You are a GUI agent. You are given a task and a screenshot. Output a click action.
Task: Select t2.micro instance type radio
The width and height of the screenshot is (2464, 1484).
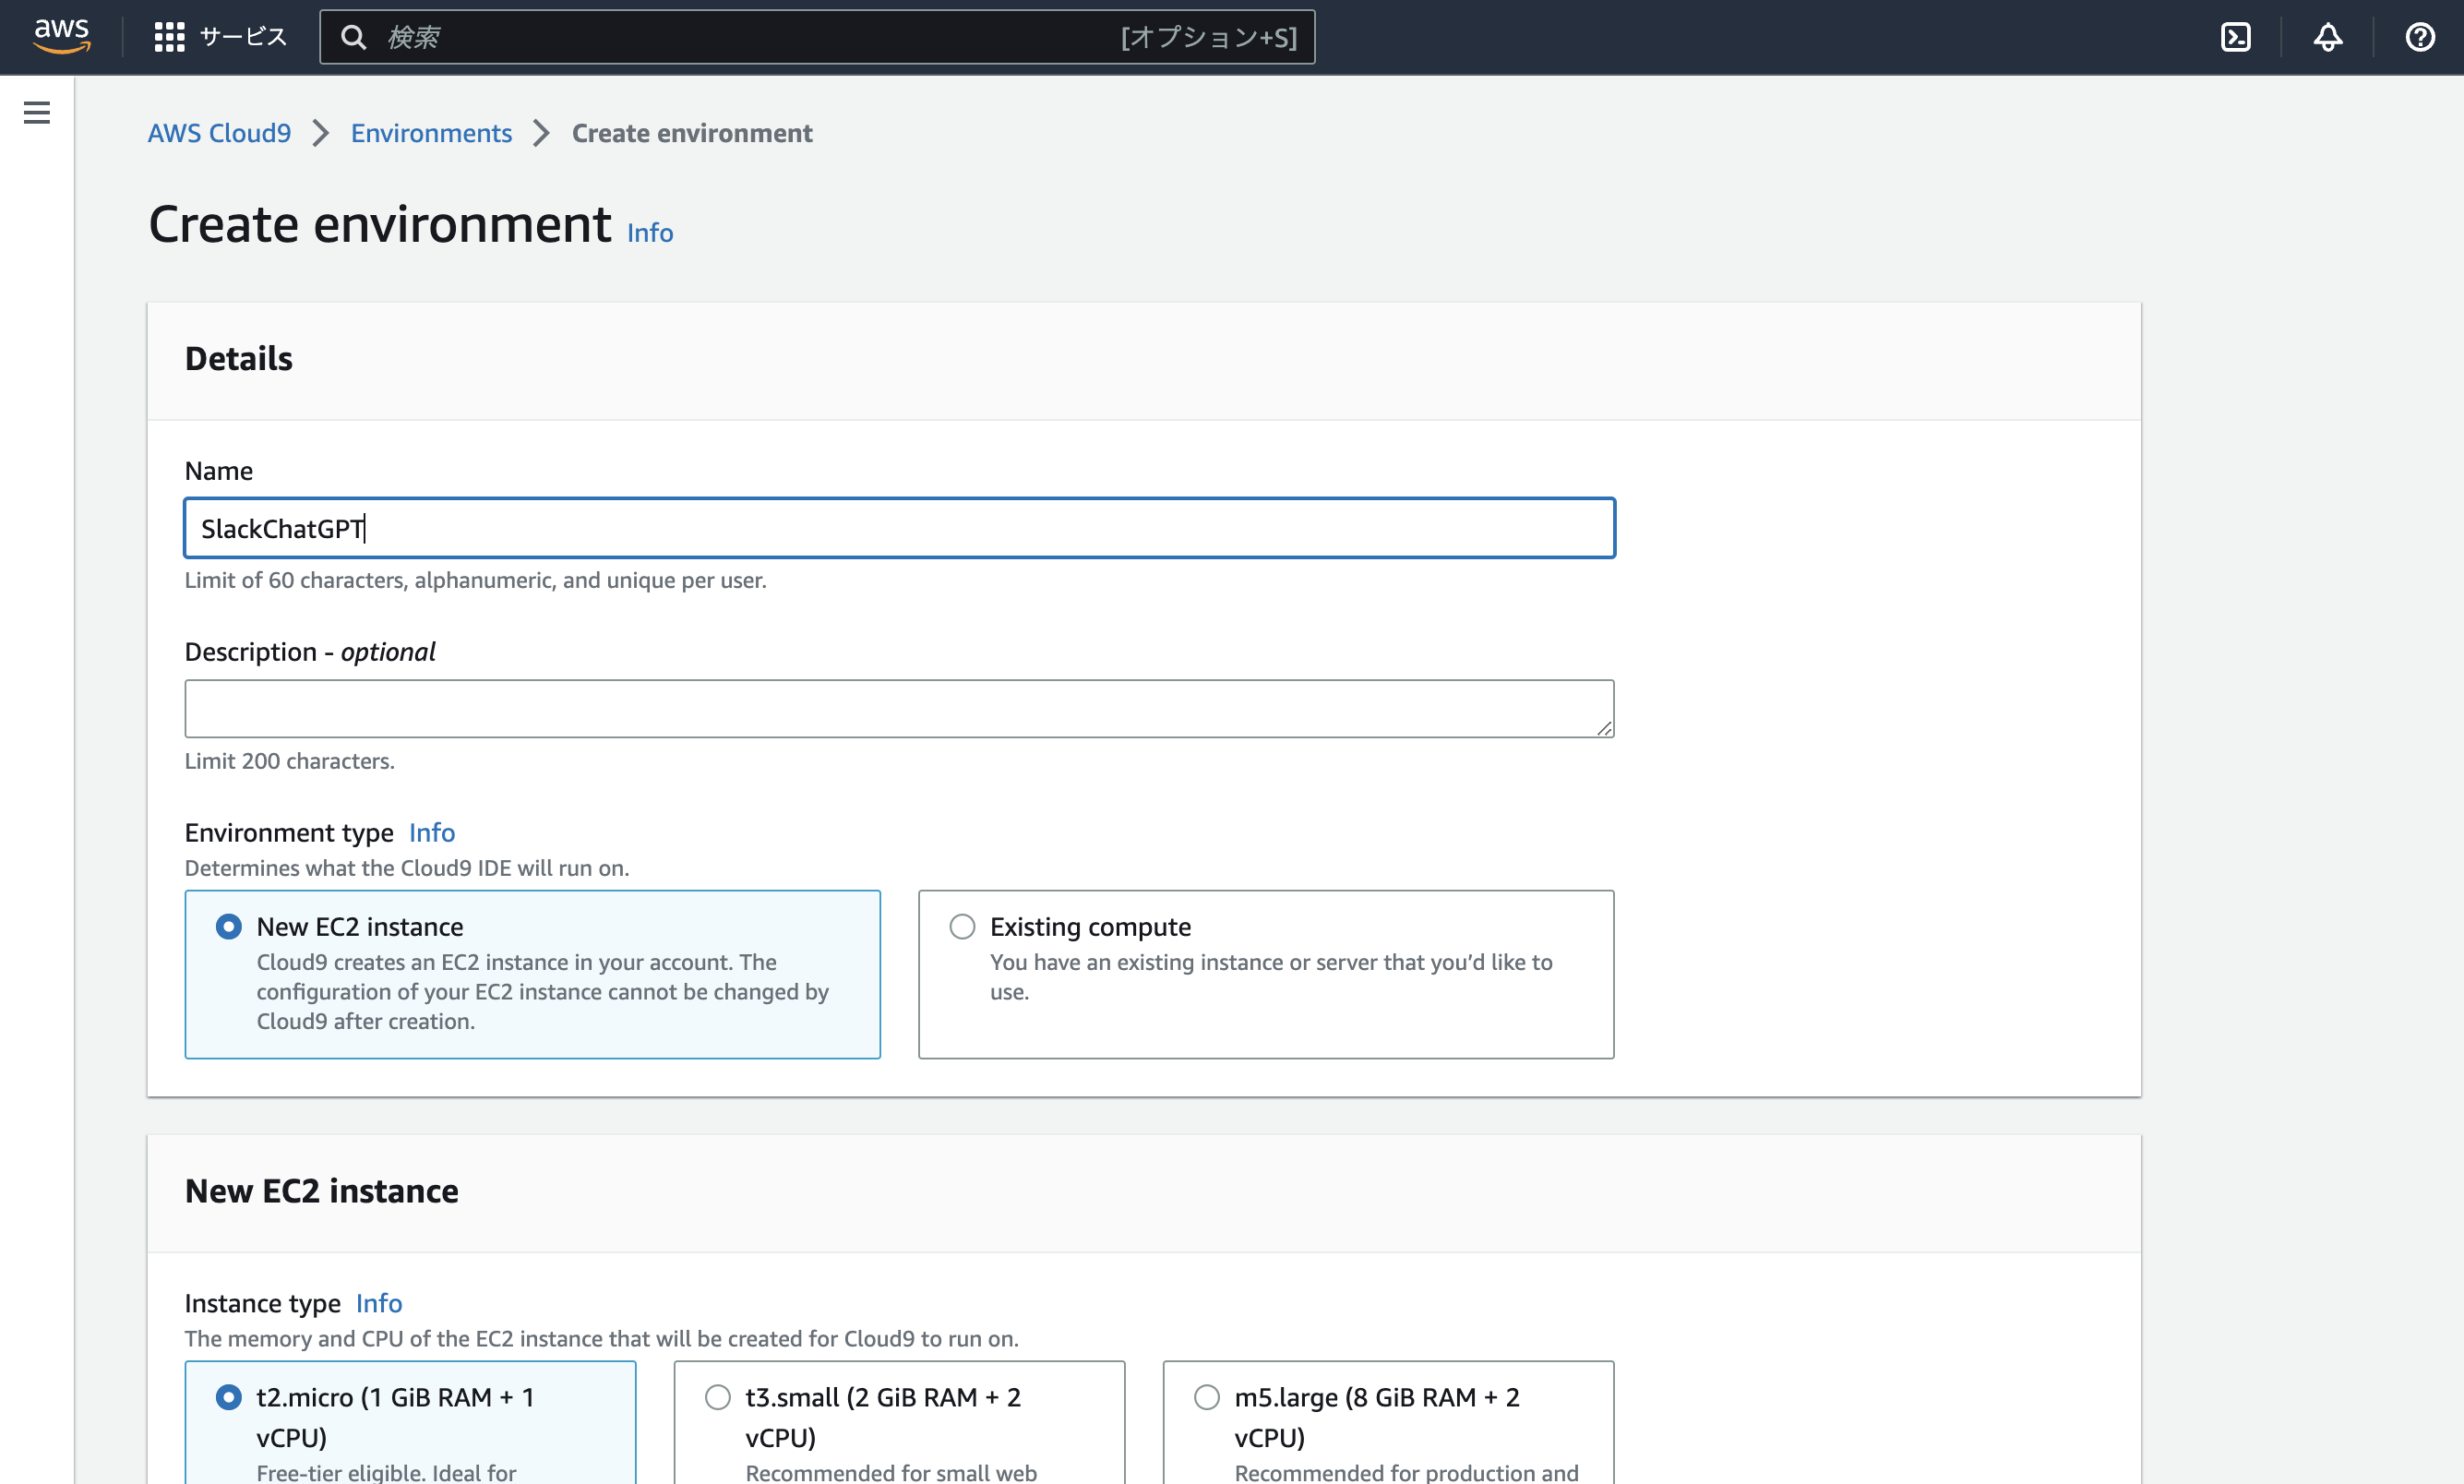coord(229,1396)
